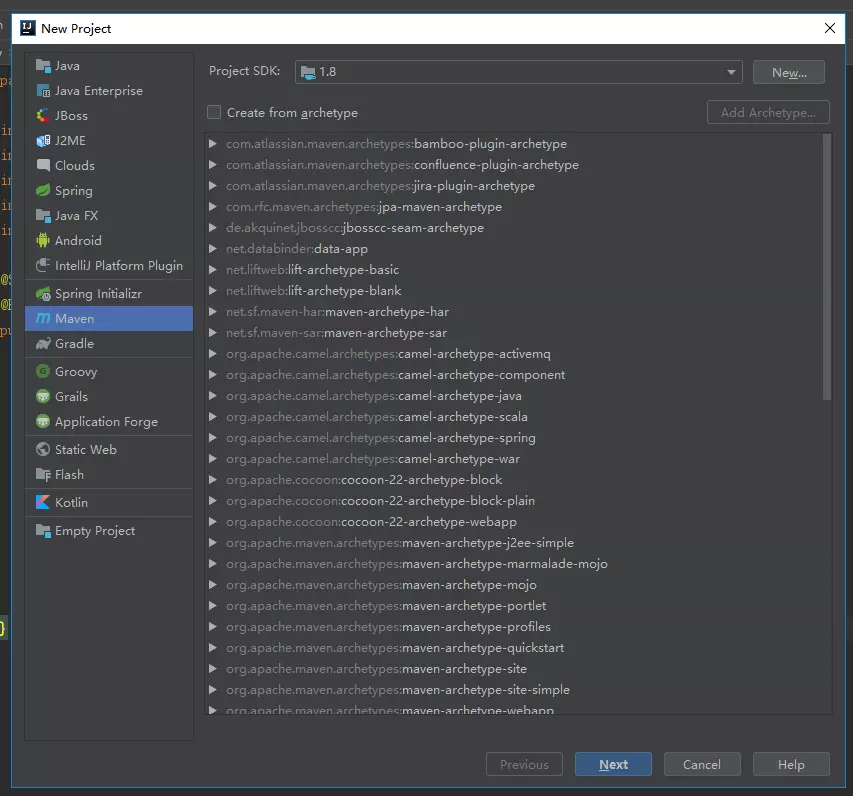This screenshot has width=853, height=796.
Task: Click the Android robot icon
Action: pyautogui.click(x=43, y=240)
